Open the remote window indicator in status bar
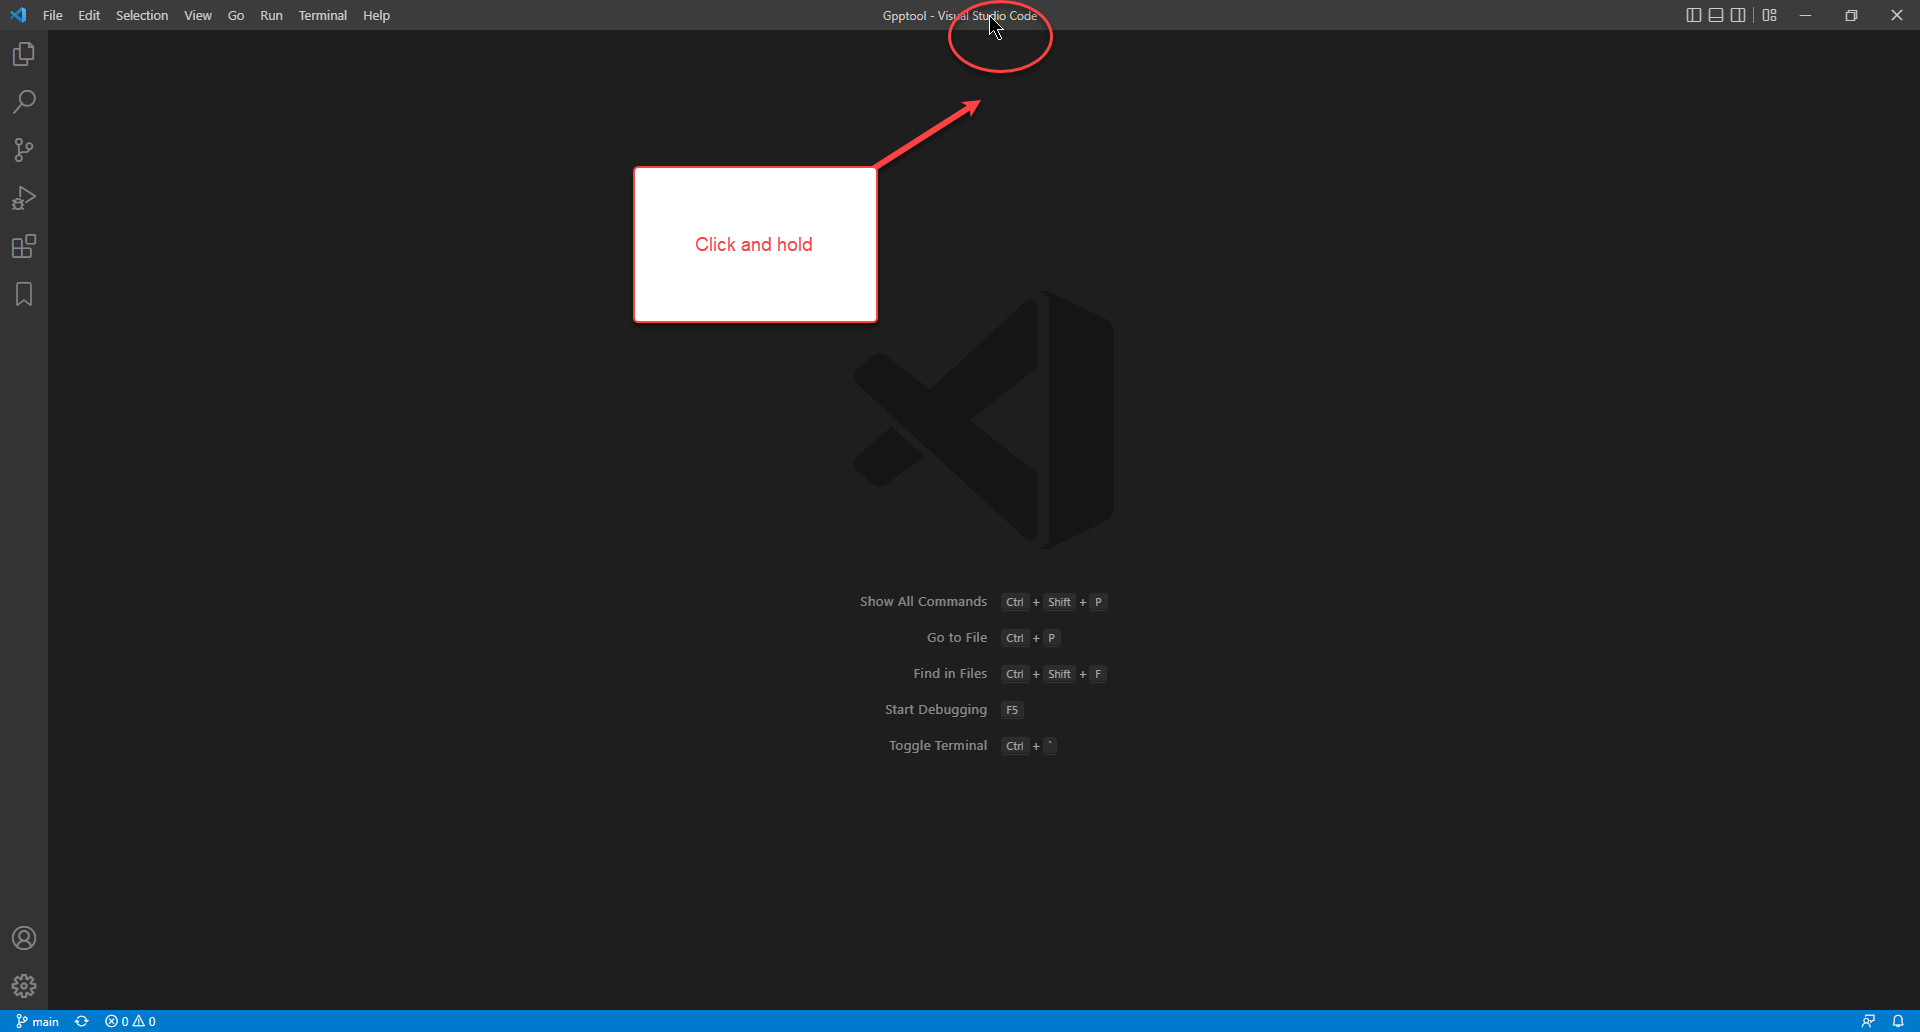1920x1032 pixels. (1868, 1021)
